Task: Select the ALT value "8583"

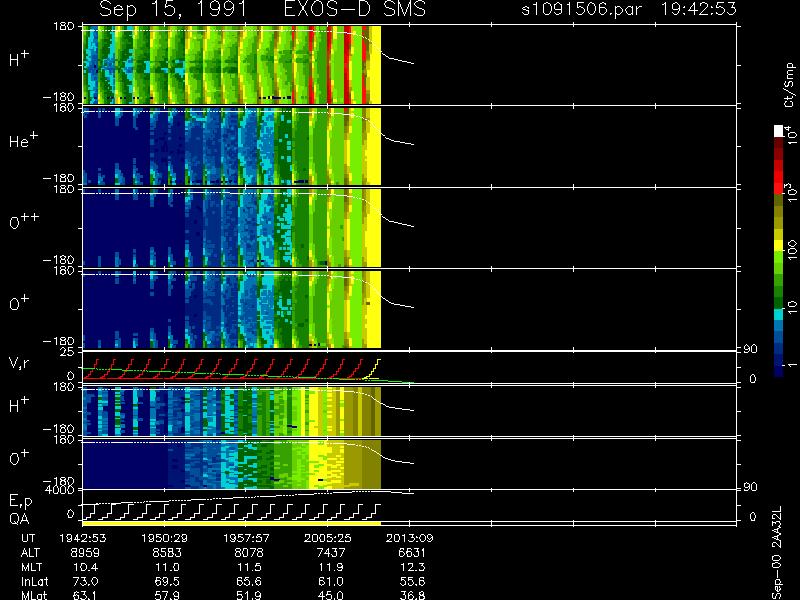Action: (x=167, y=553)
